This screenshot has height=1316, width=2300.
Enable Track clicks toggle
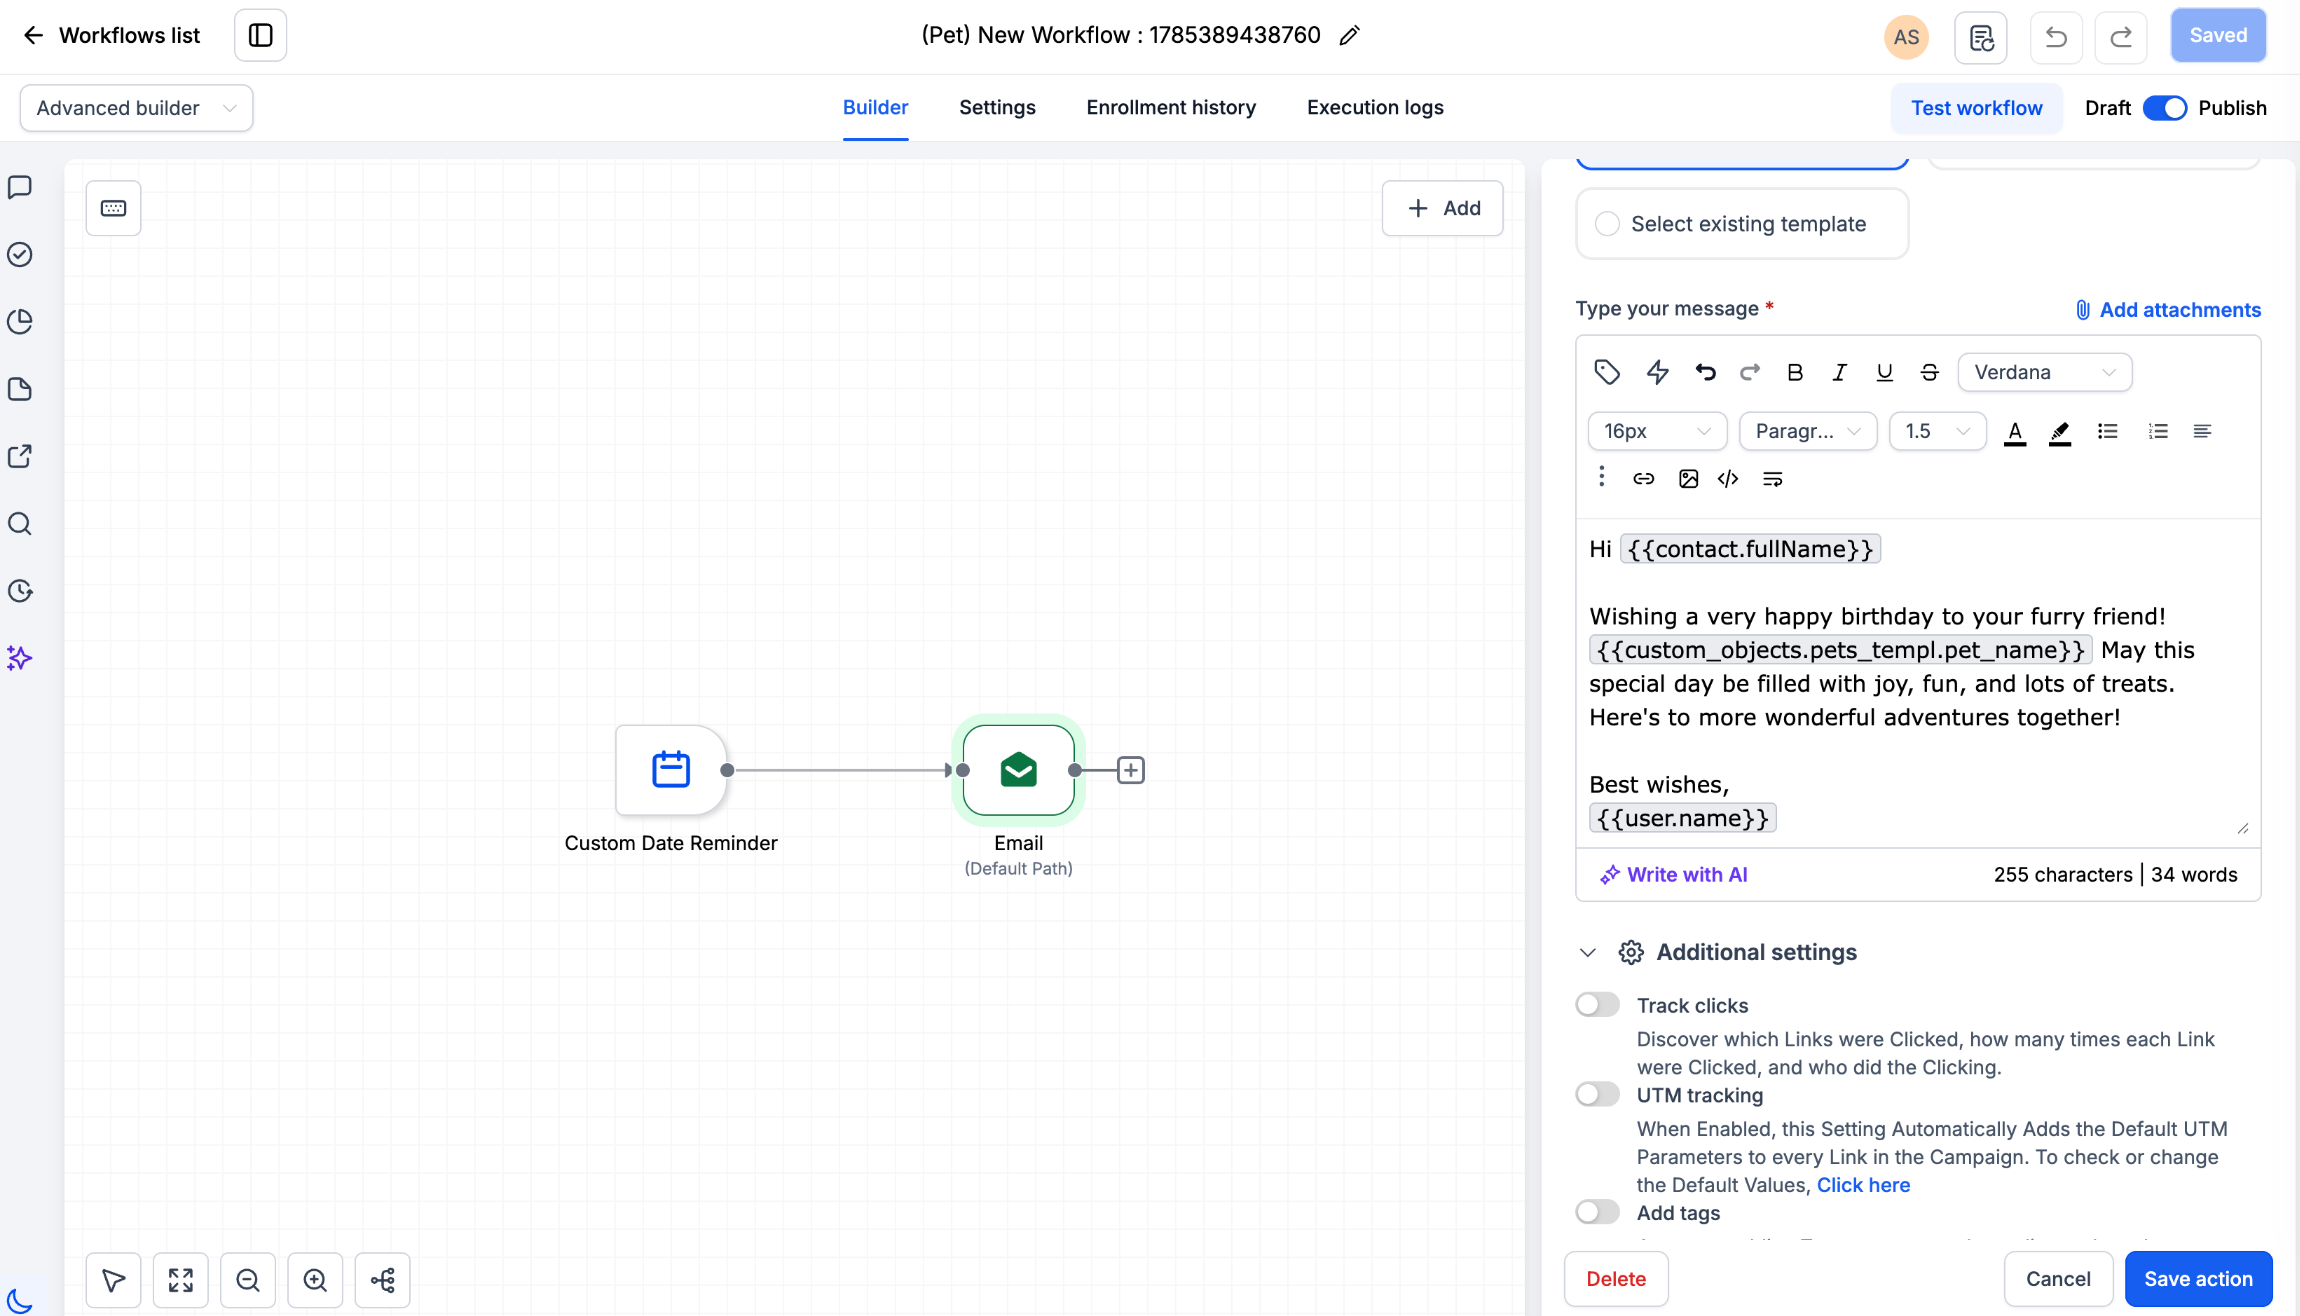[1597, 1004]
